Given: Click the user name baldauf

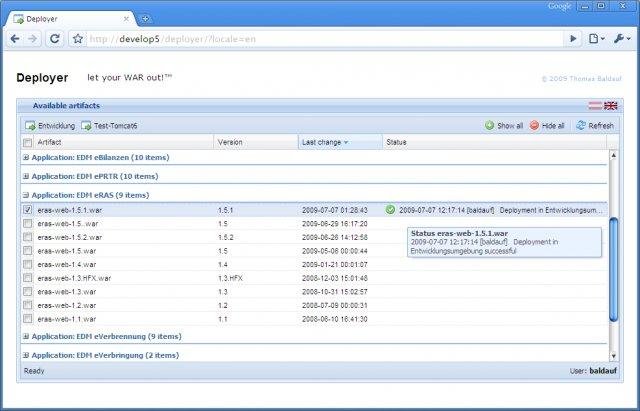Looking at the screenshot, I should click(603, 371).
